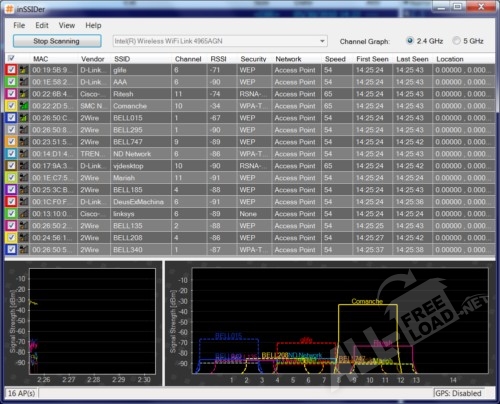Screen dimensions: 500x404
Task: Click signal strength icon for Ritesh
Action: coord(24,94)
